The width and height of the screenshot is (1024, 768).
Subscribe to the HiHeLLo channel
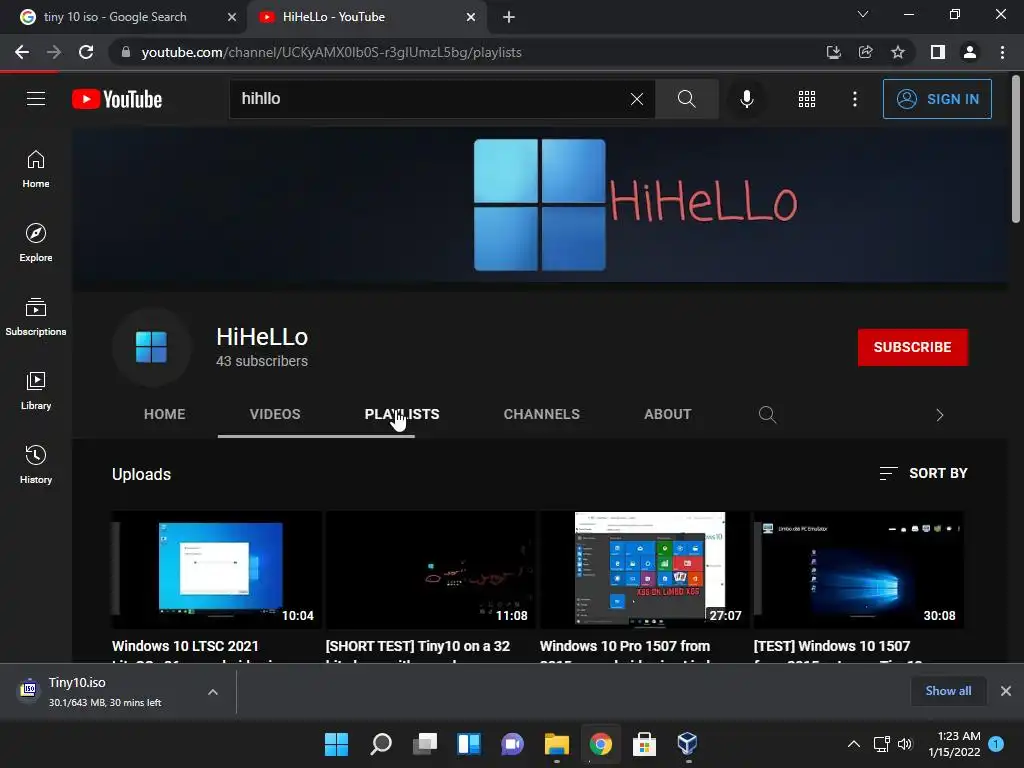click(912, 347)
